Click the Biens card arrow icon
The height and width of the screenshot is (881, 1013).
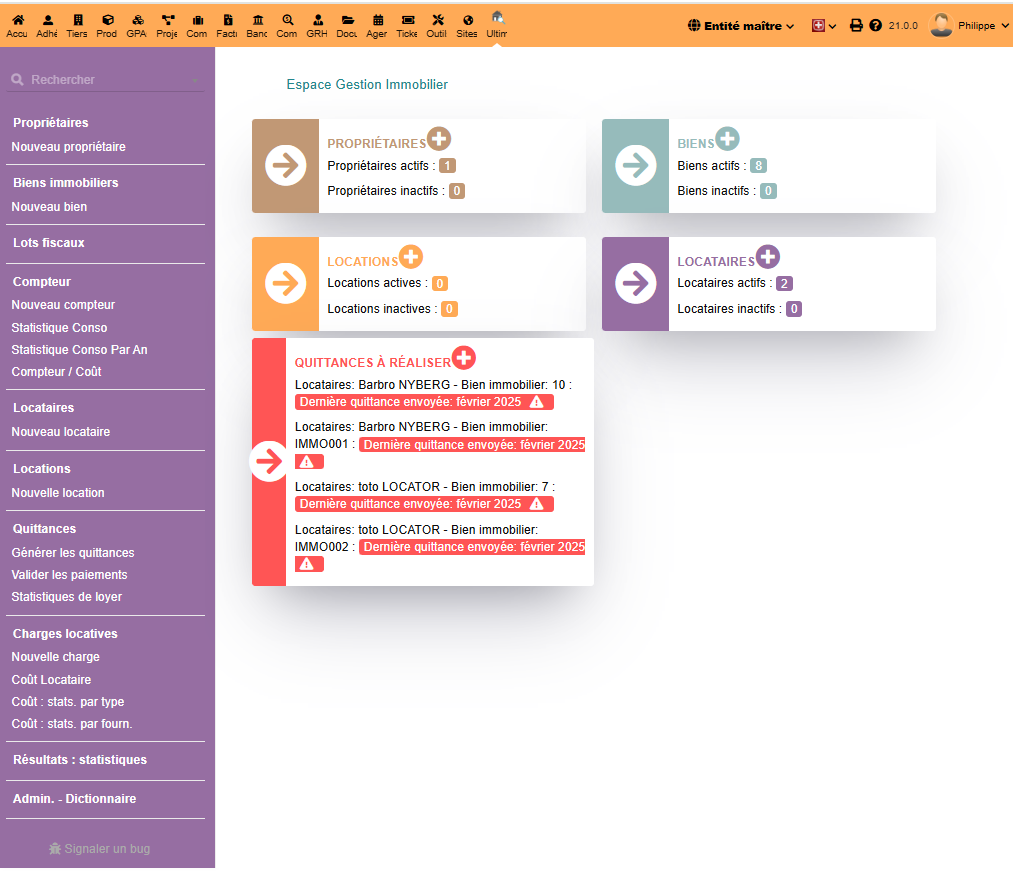pos(636,165)
